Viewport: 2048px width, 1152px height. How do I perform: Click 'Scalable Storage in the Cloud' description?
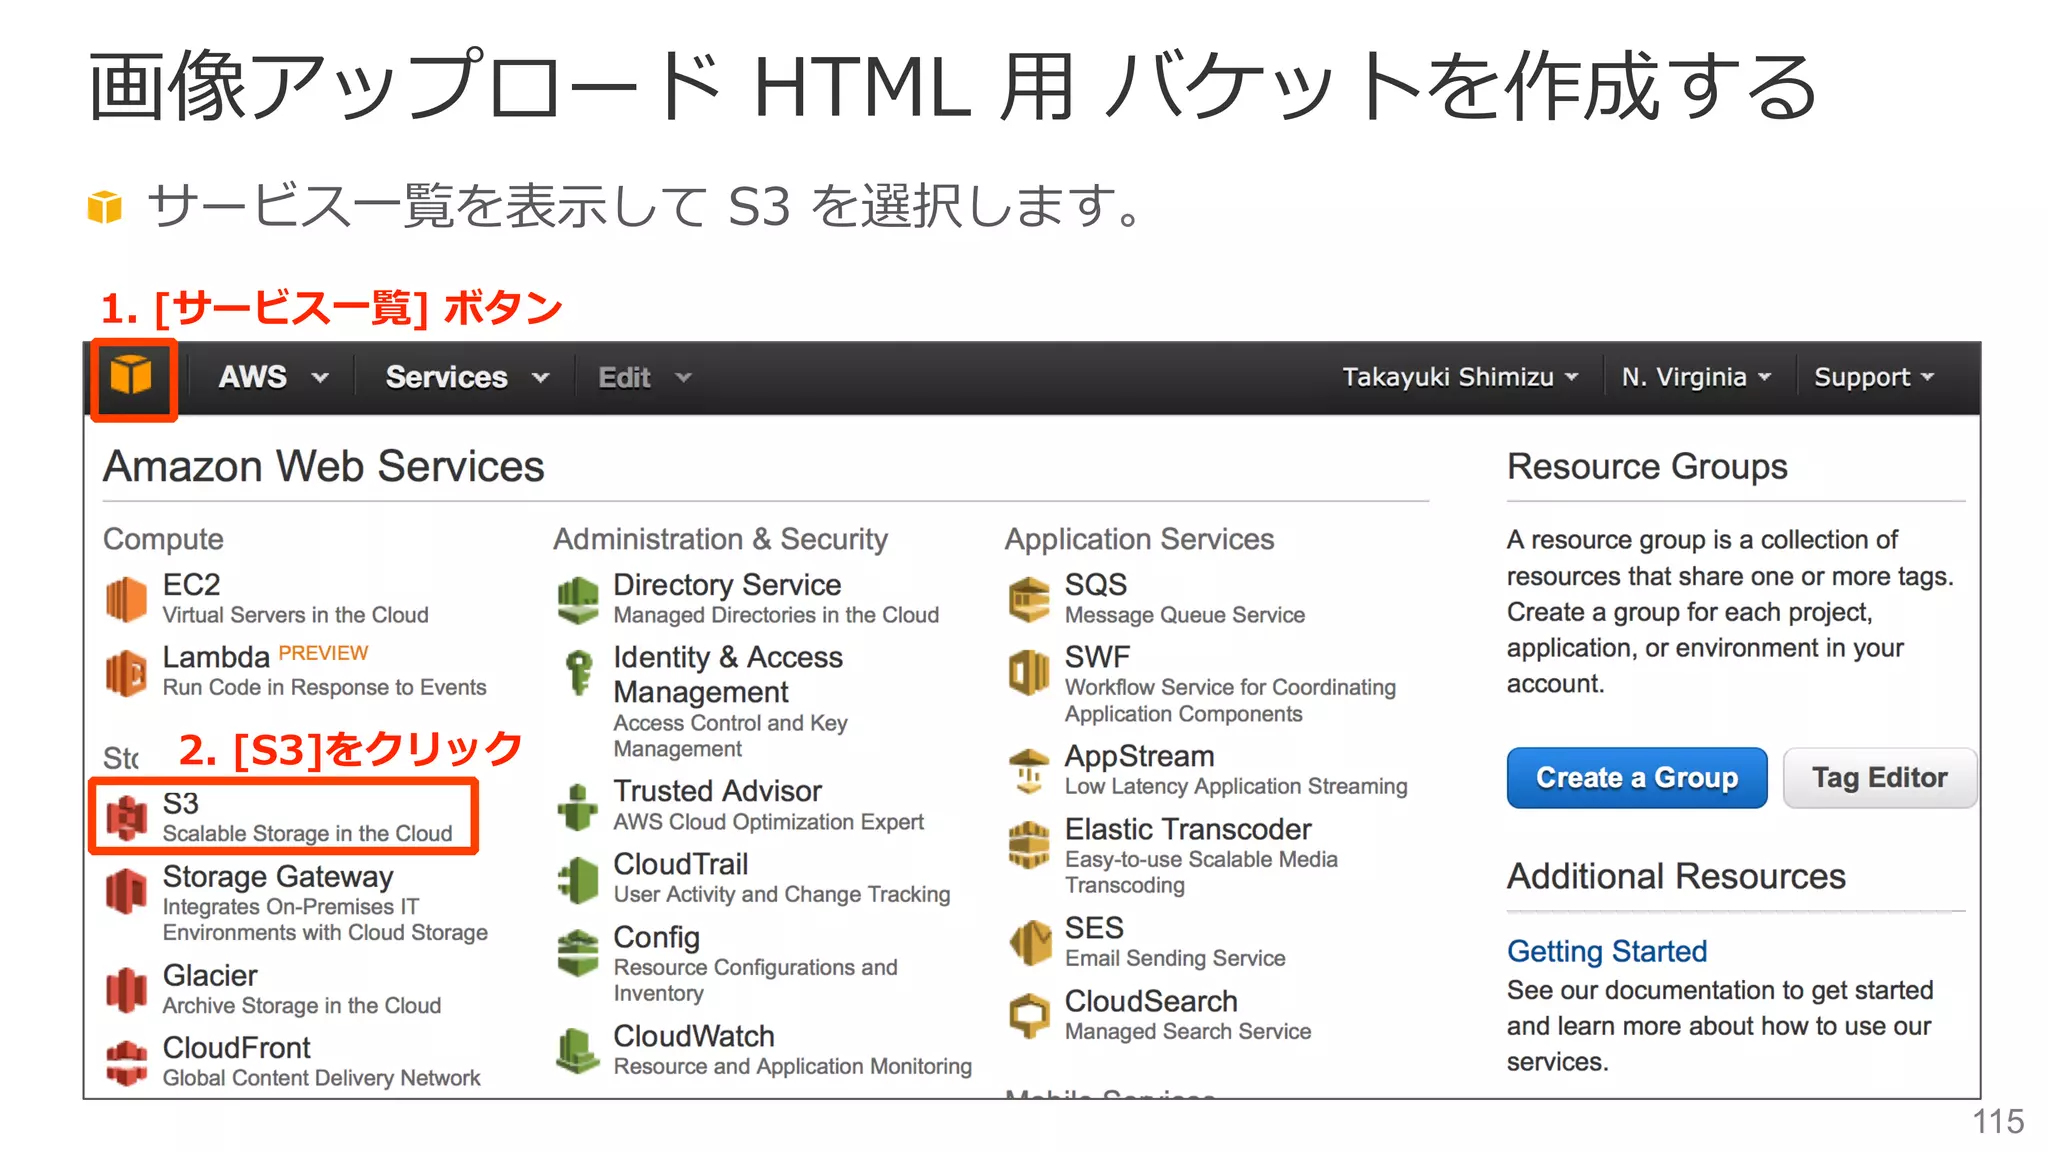tap(308, 833)
